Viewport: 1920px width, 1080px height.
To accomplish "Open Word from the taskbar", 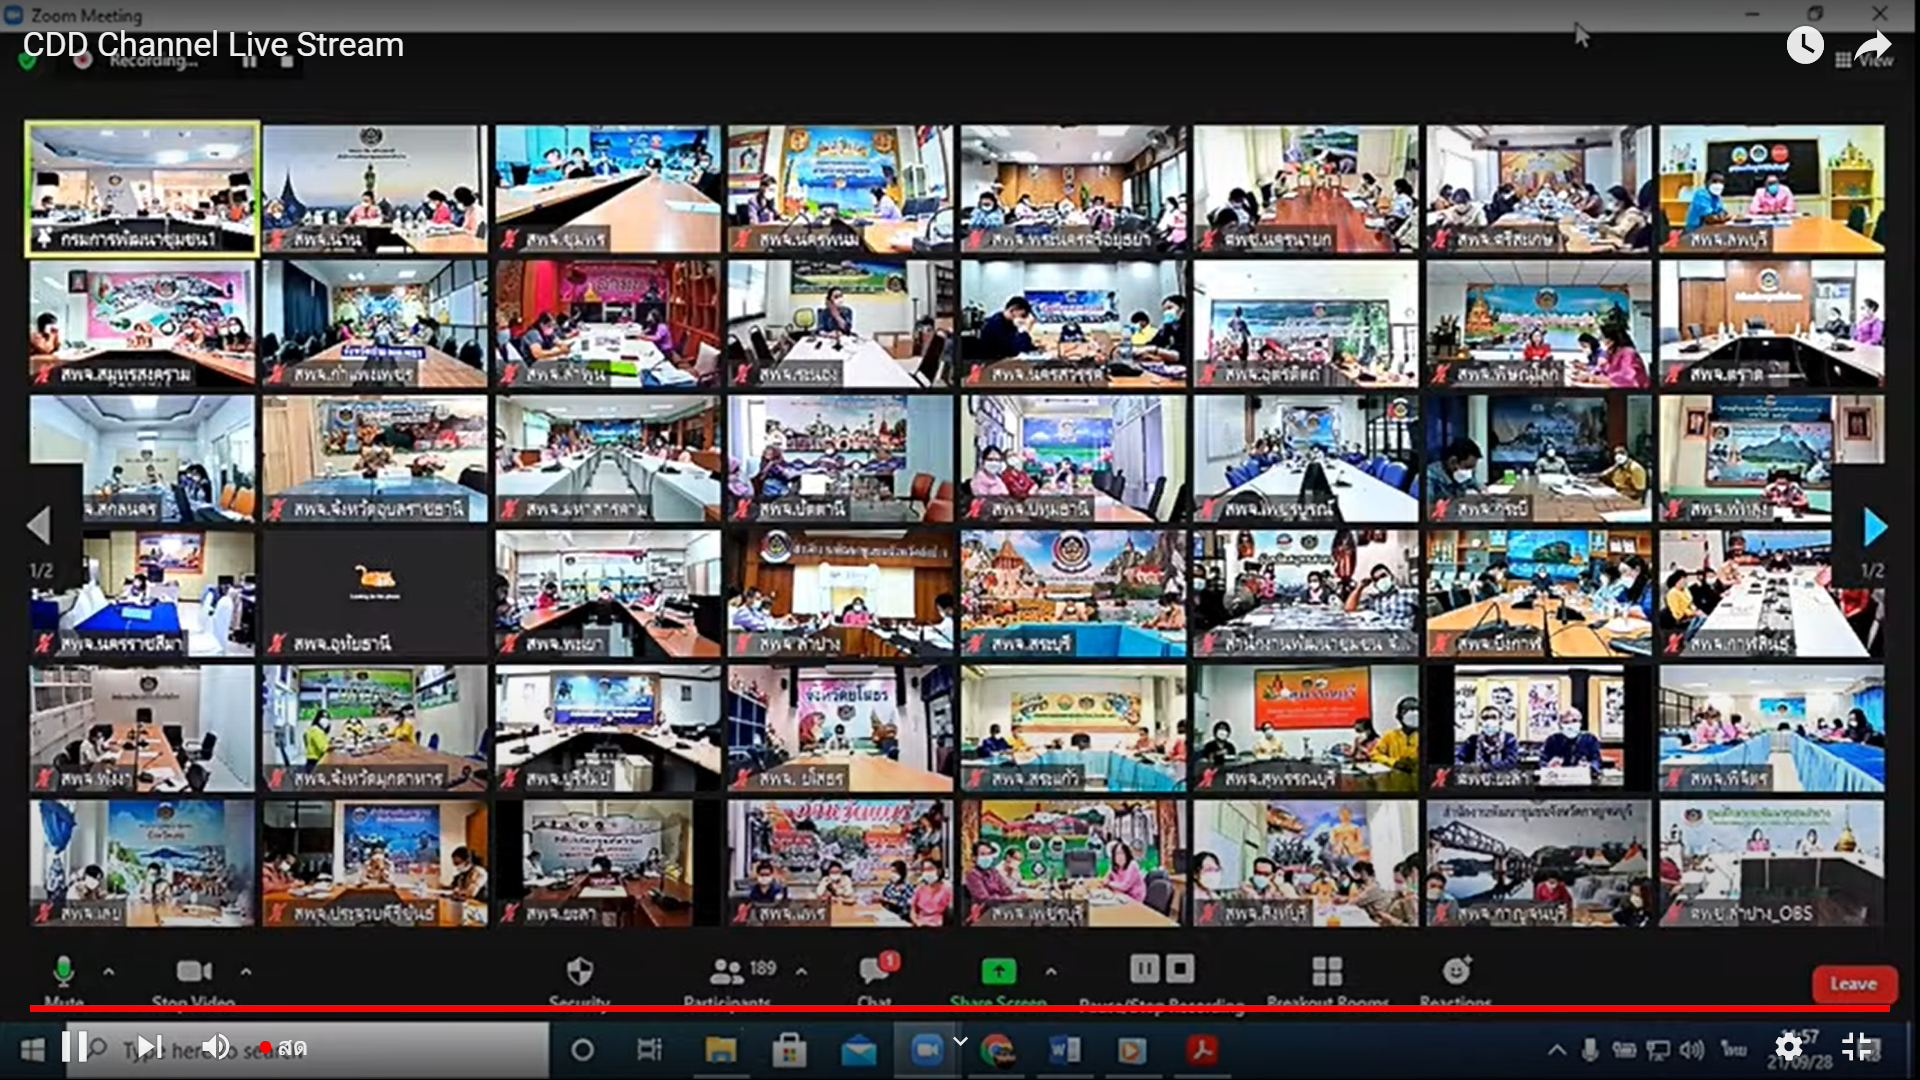I will (1065, 1050).
